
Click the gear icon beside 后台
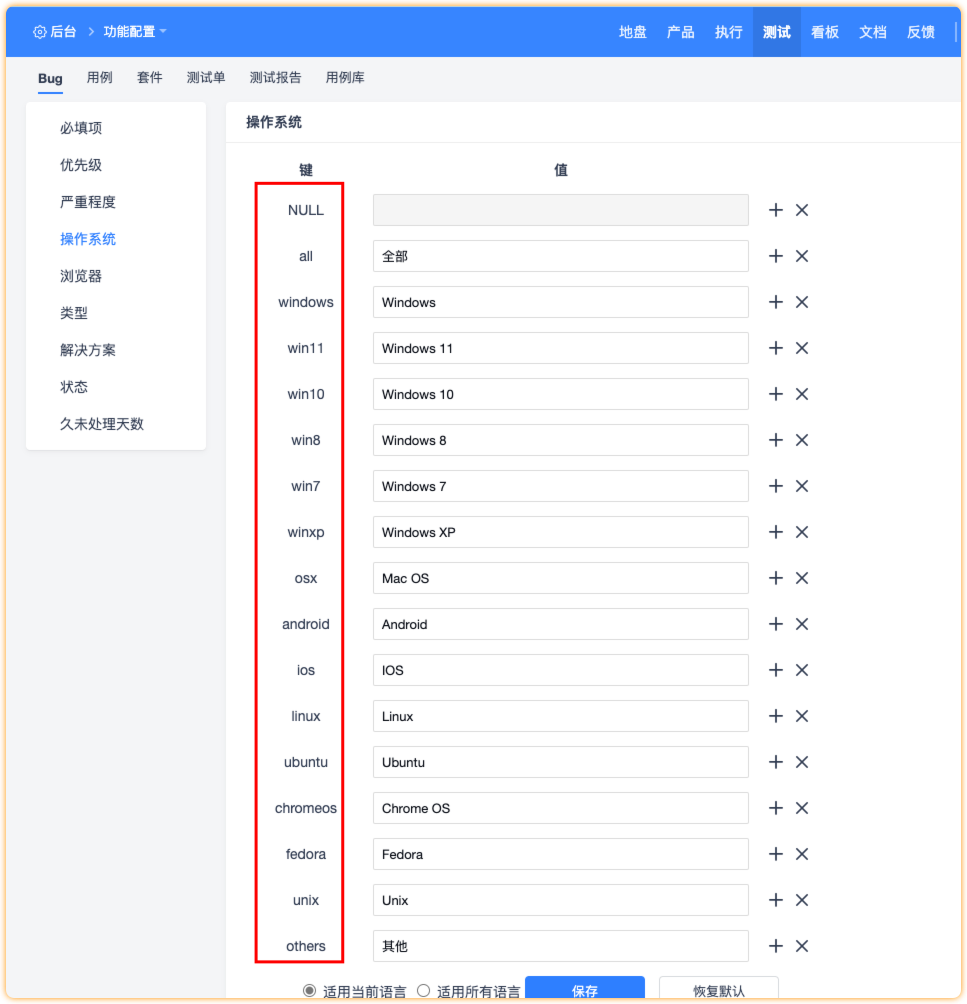pyautogui.click(x=40, y=32)
